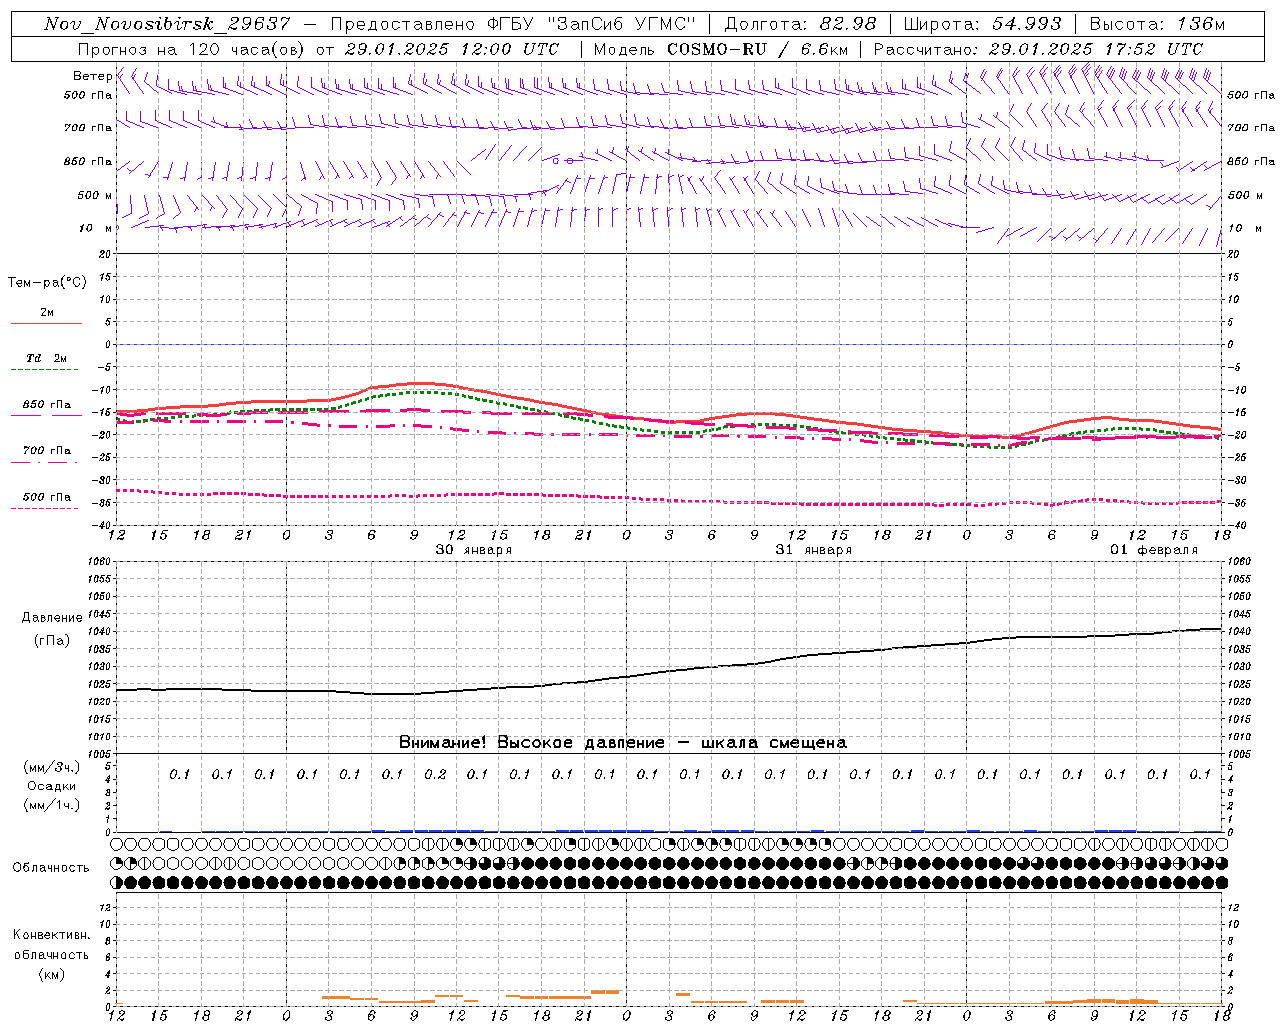The height and width of the screenshot is (1024, 1280).
Task: Select the 'Широта: 54.993' header field
Action: 982,24
